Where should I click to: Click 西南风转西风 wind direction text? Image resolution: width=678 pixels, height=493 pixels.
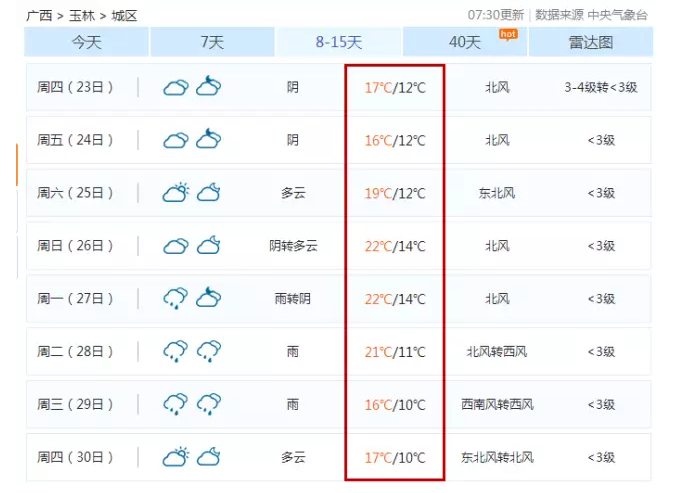(497, 404)
